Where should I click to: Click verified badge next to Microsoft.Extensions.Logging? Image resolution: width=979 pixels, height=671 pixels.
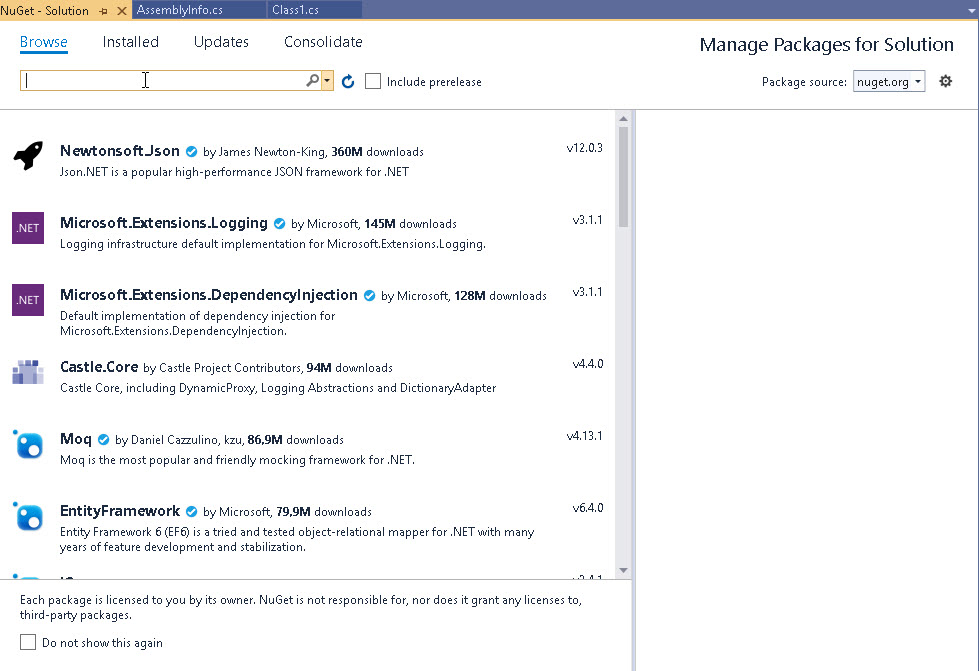point(280,223)
